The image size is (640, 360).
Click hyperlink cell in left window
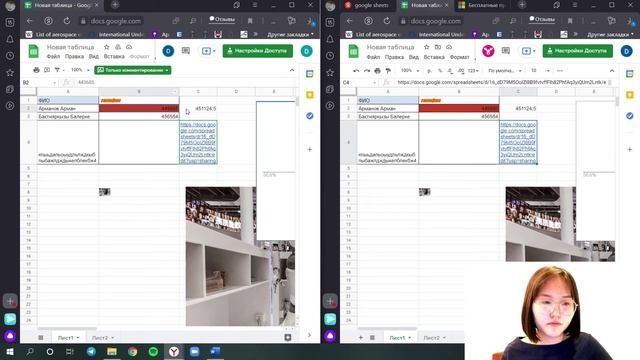coord(198,142)
